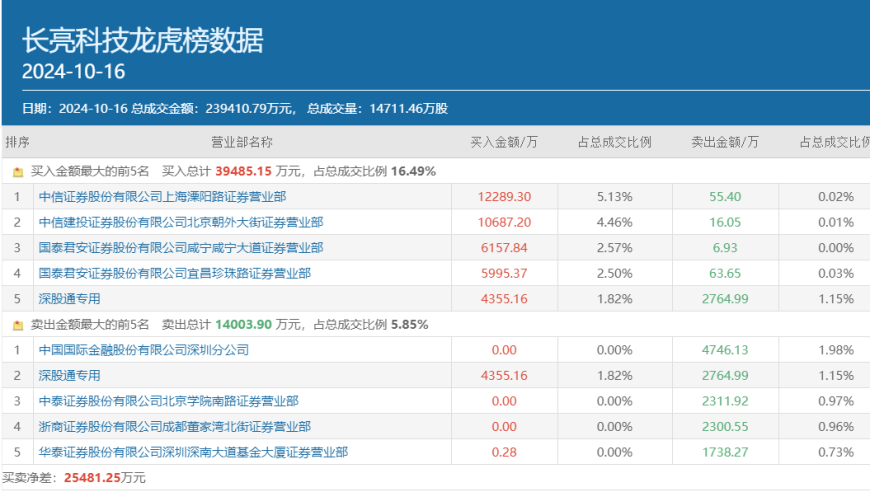The height and width of the screenshot is (492, 870).
Task: Select the sell amount 16.05
Action: click(x=725, y=222)
